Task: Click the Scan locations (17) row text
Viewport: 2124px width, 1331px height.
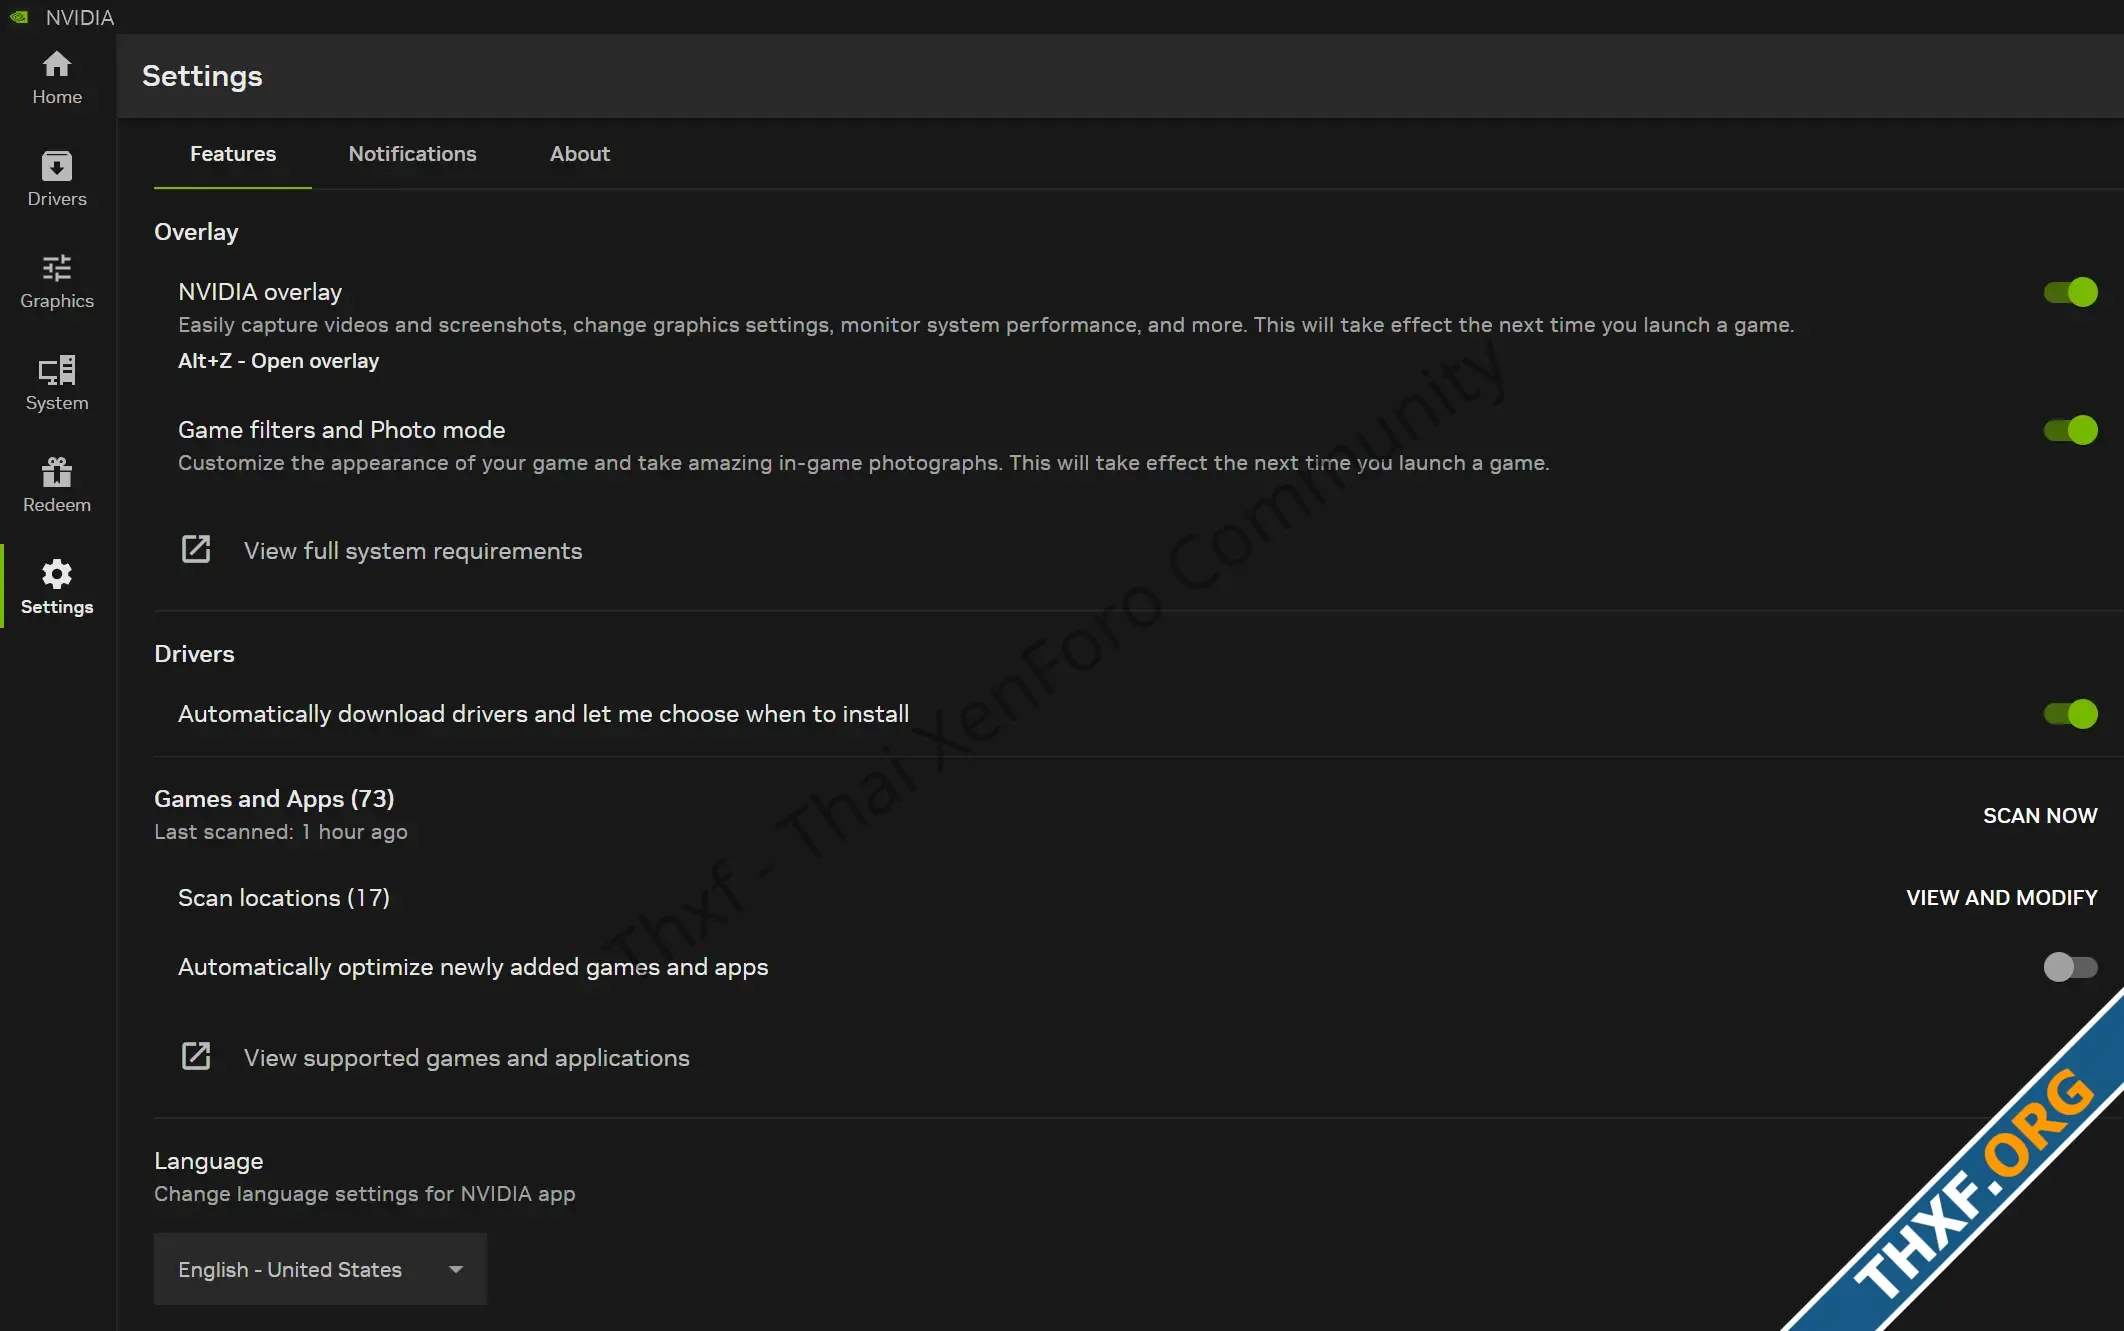Action: coord(284,898)
